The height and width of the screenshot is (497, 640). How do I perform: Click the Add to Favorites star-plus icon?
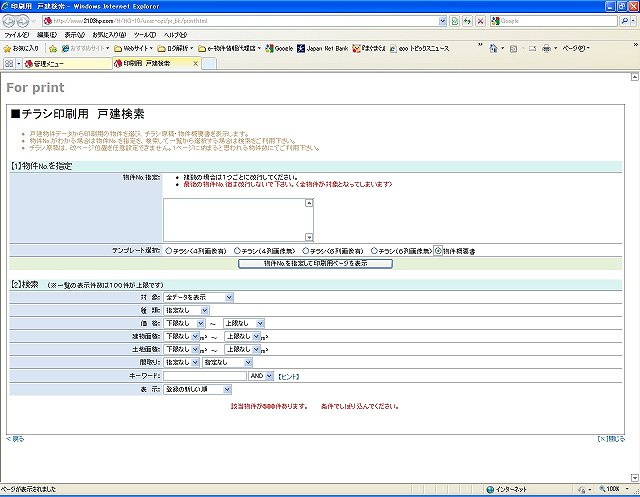tap(53, 49)
